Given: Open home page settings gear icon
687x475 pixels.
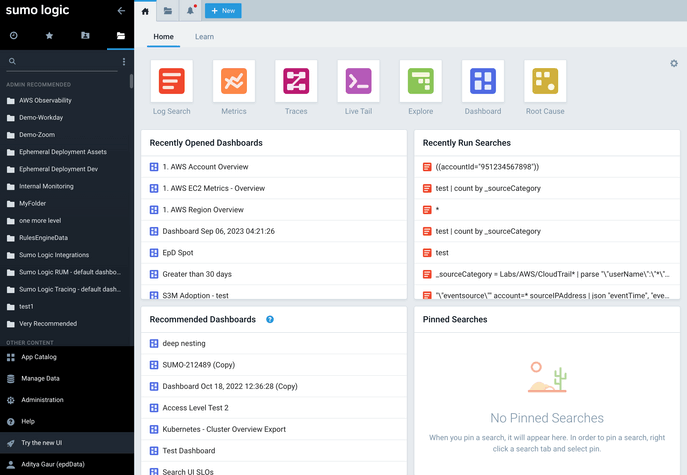Looking at the screenshot, I should coord(674,64).
